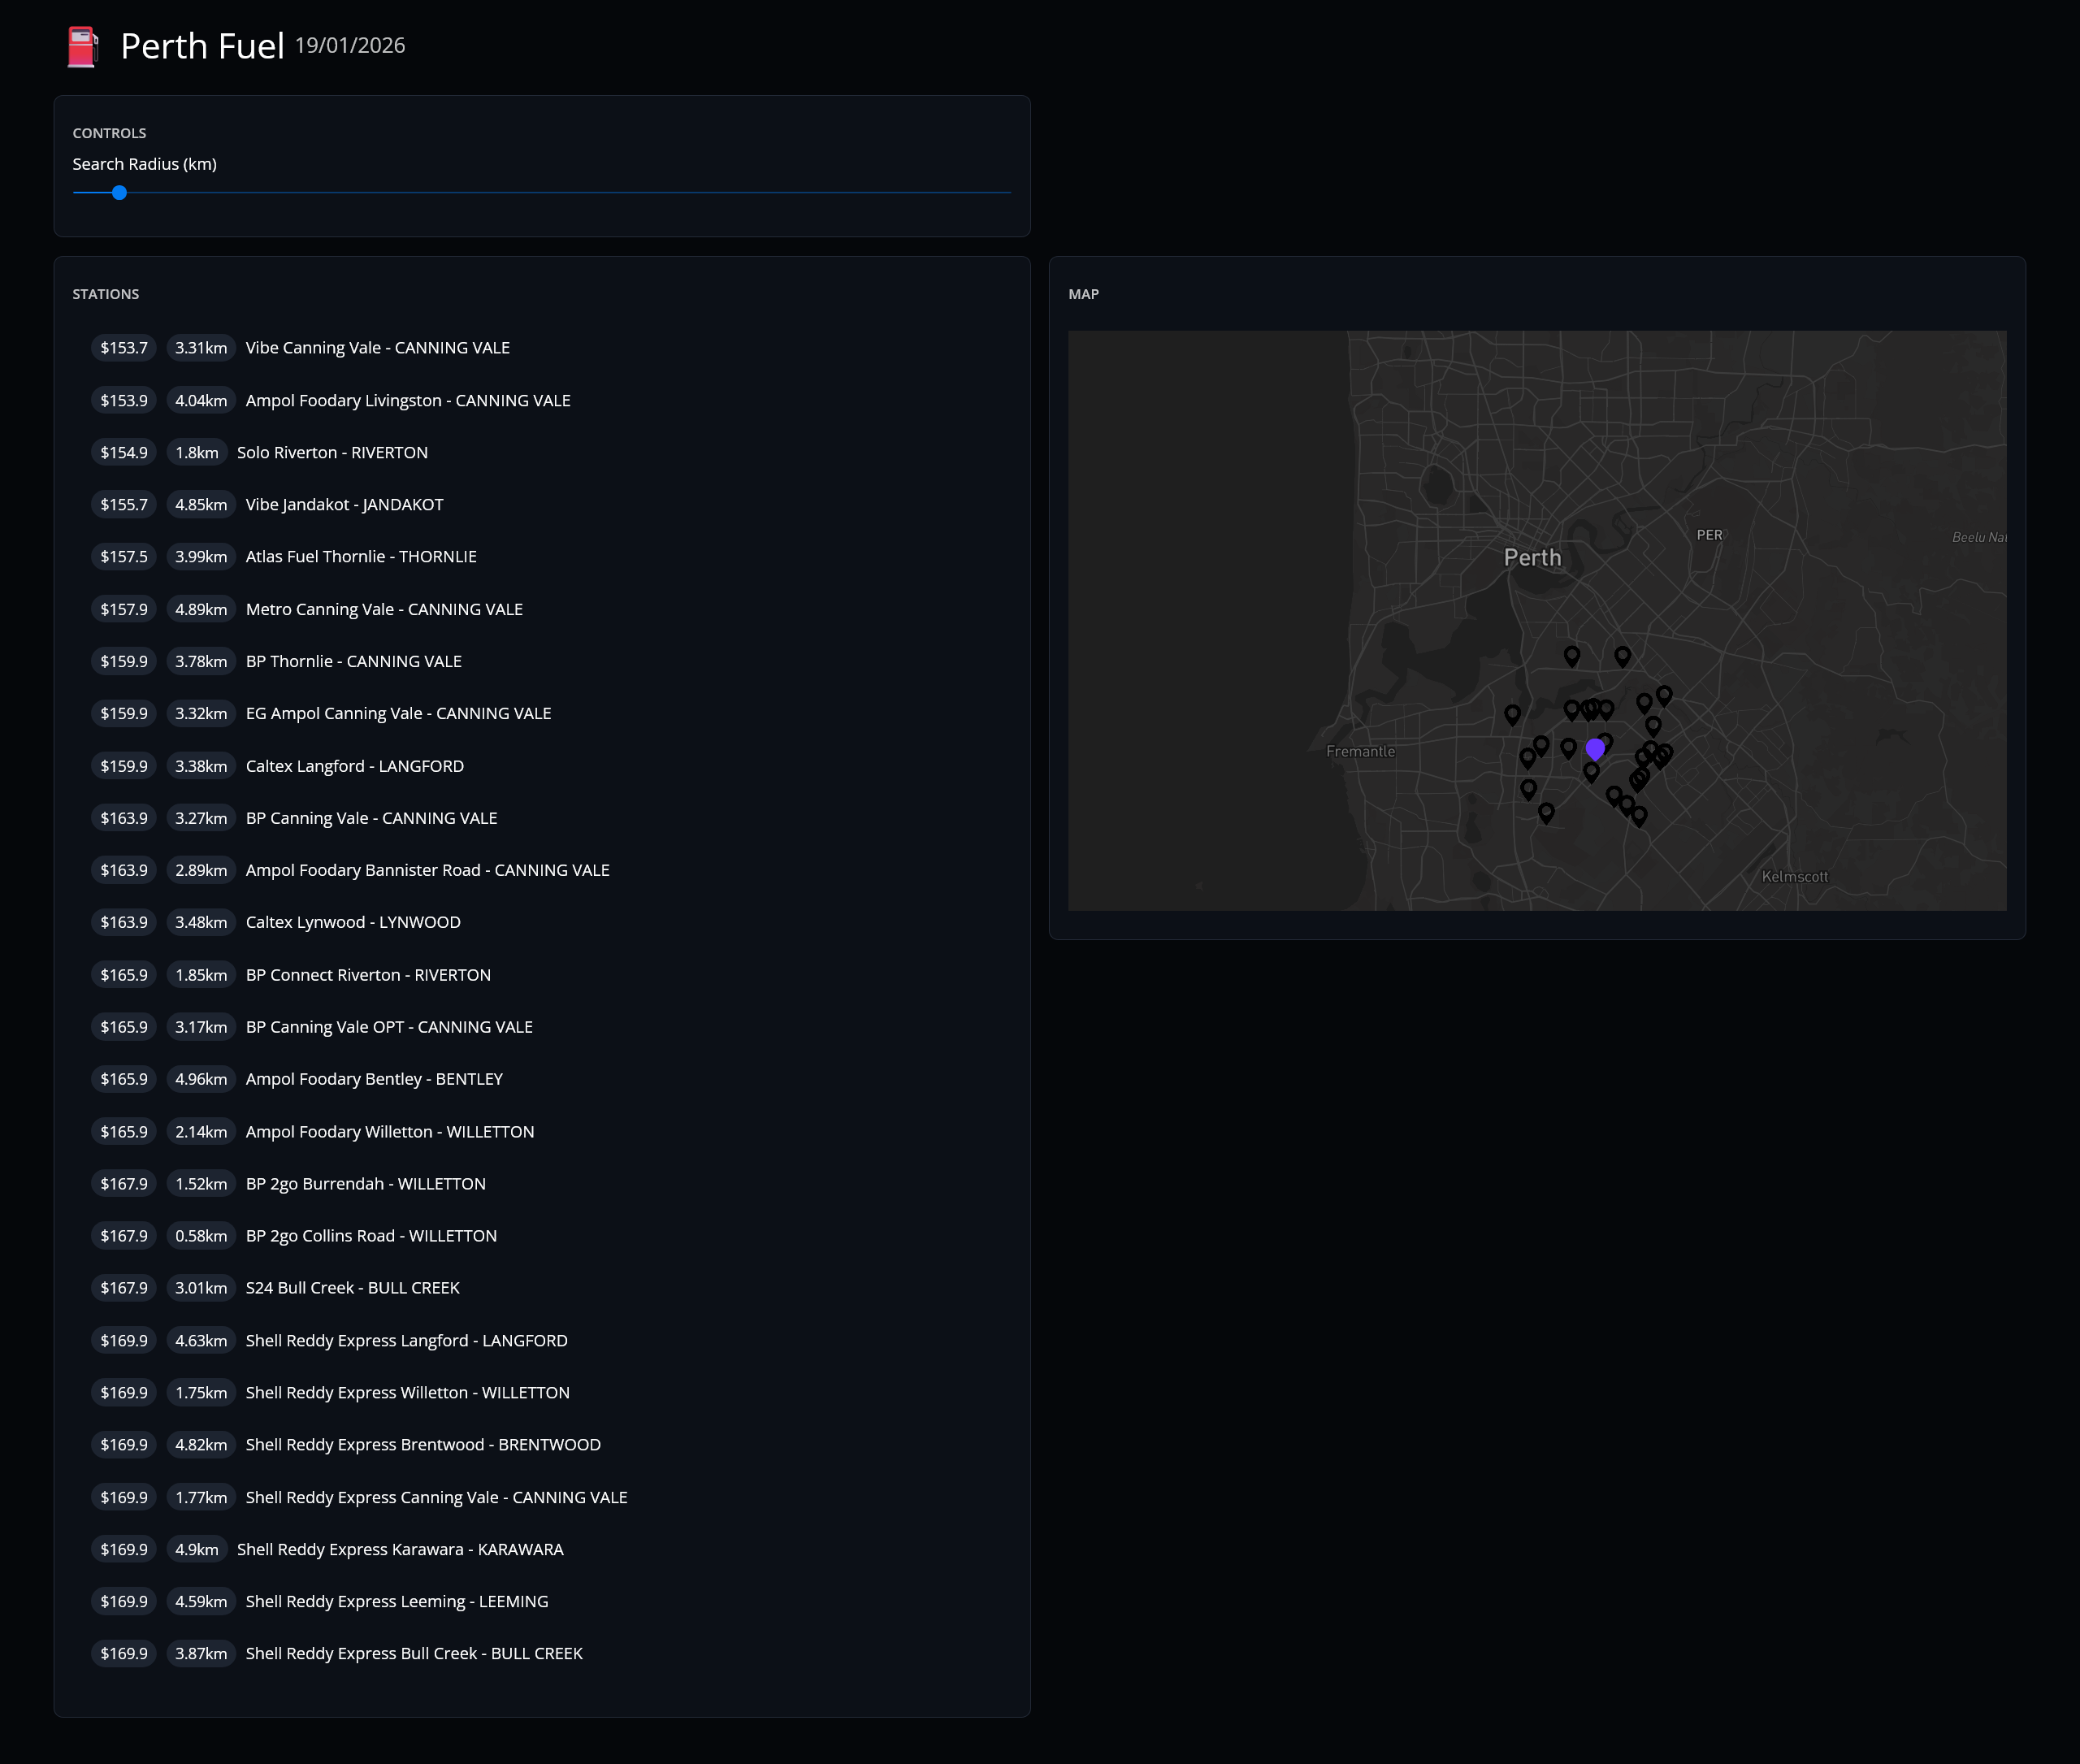2080x1764 pixels.
Task: Click the $169.9 badge for Shell Reddy Express Leeming
Action: [124, 1601]
